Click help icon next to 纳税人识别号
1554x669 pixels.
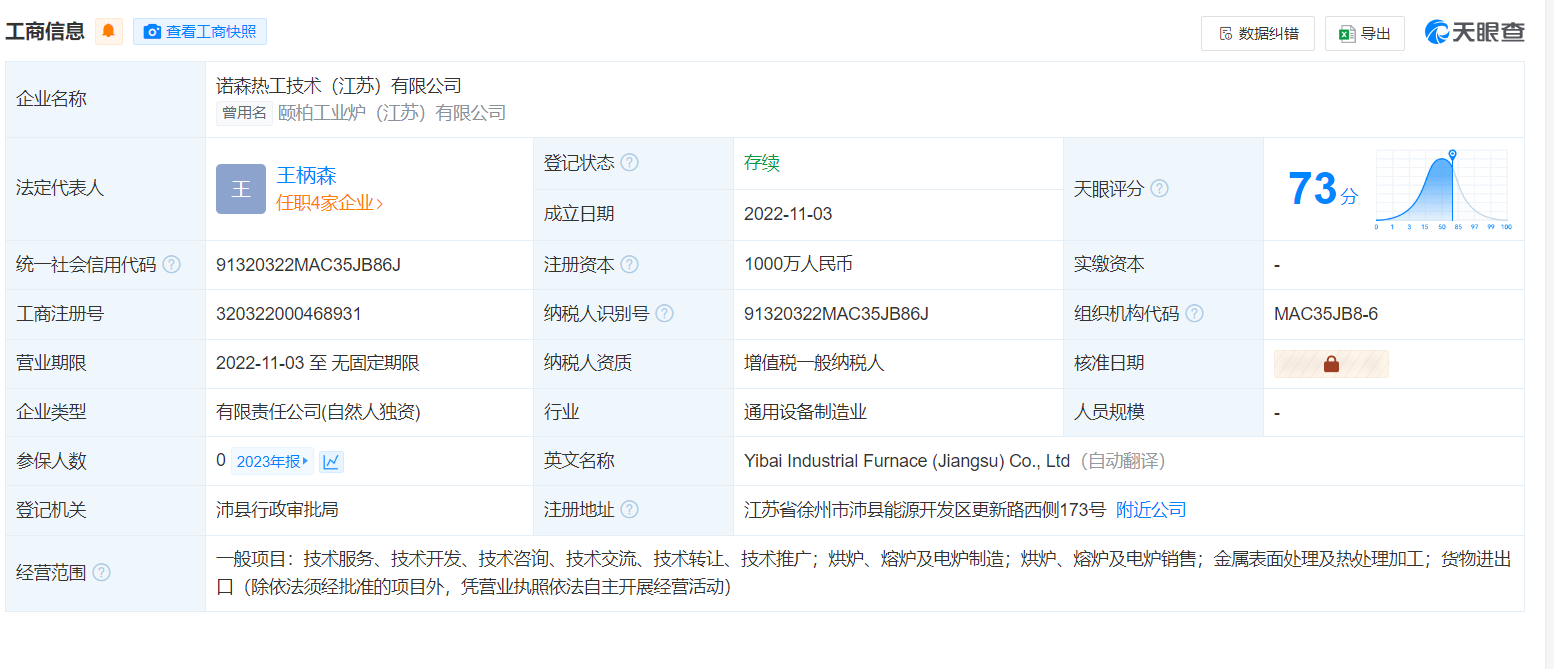664,314
